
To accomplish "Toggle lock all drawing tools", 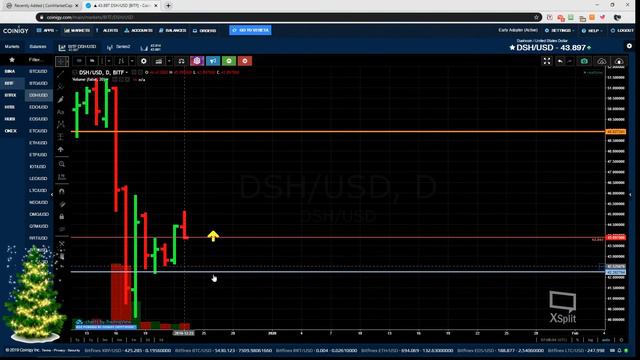I will tap(62, 216).
